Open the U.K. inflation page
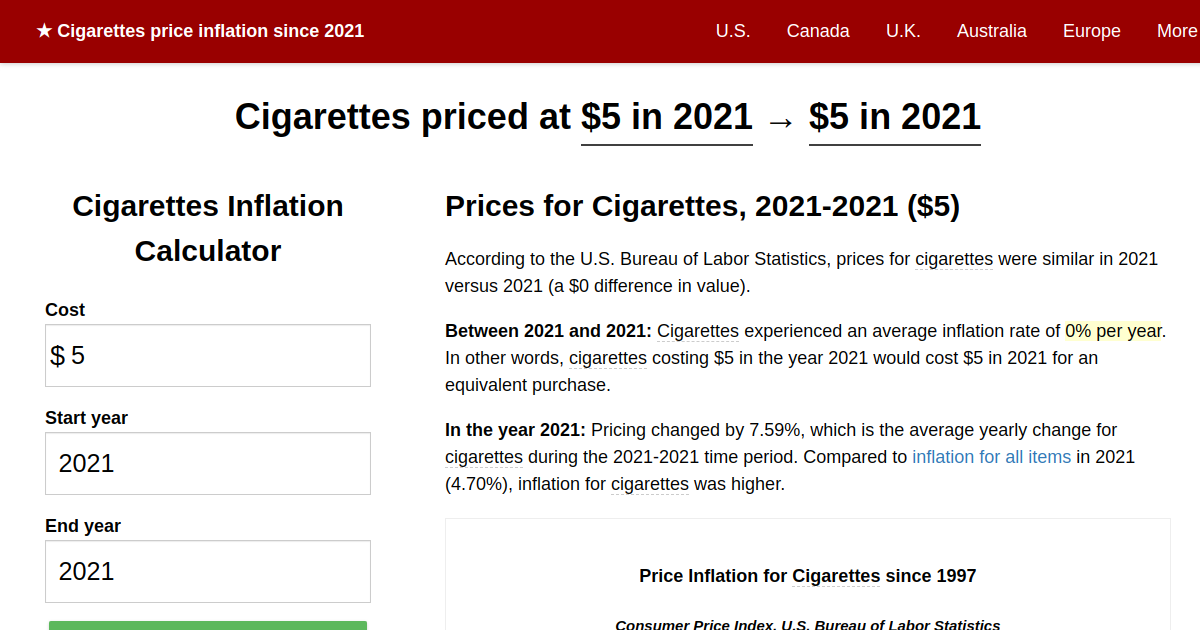 [903, 31]
